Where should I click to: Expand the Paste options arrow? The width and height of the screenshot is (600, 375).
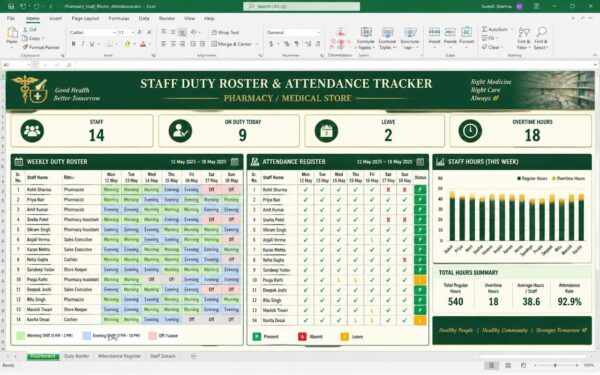[12, 47]
